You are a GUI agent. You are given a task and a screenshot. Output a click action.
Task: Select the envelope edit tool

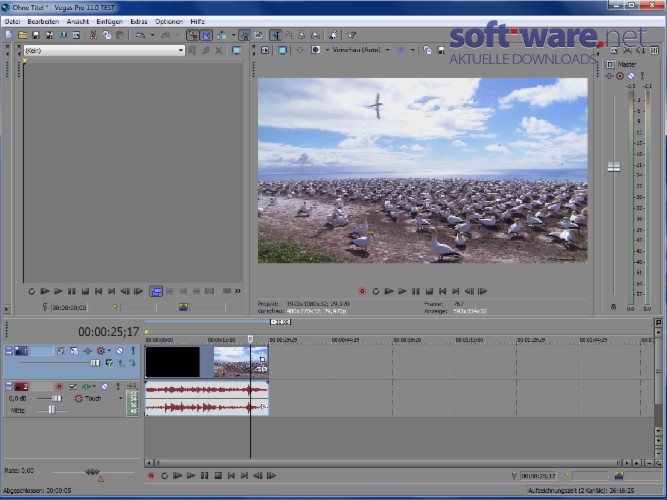(289, 35)
